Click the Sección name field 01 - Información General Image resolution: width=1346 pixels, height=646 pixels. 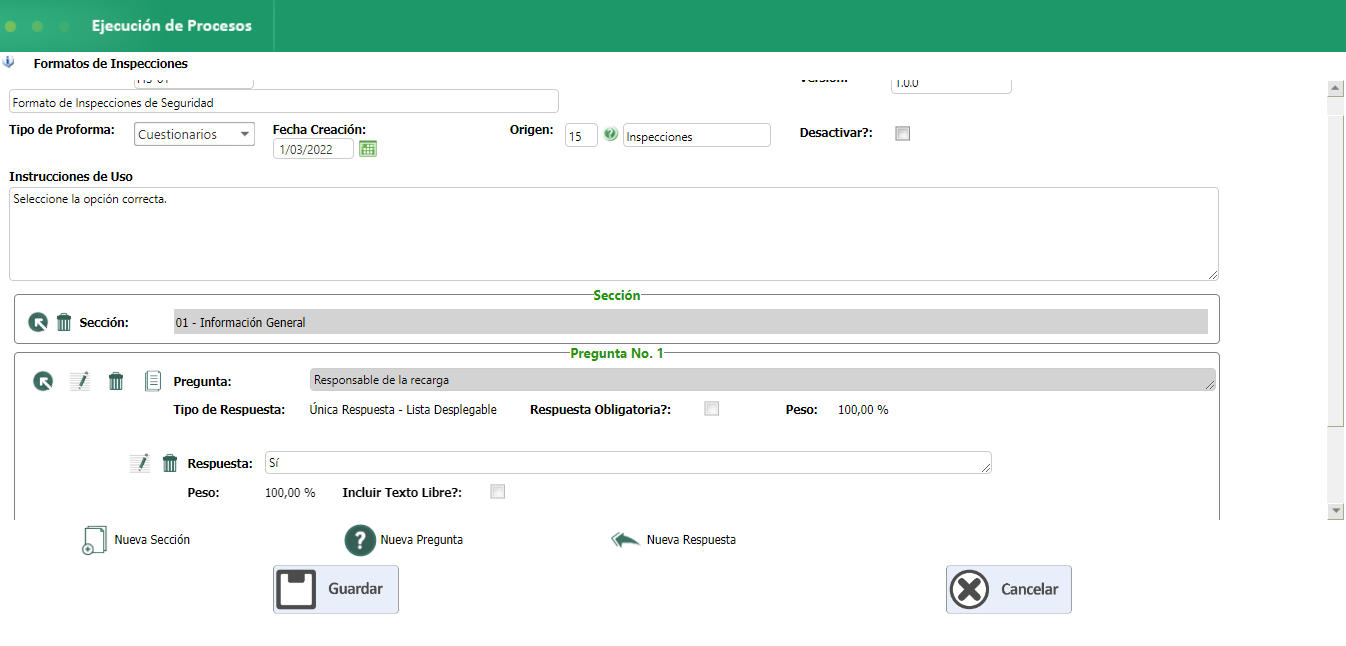click(x=690, y=322)
